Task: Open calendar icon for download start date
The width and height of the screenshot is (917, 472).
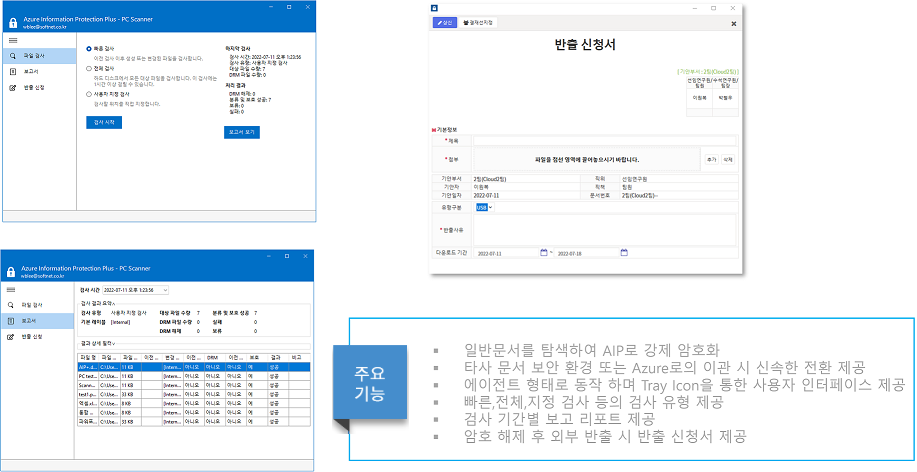Action: click(544, 252)
